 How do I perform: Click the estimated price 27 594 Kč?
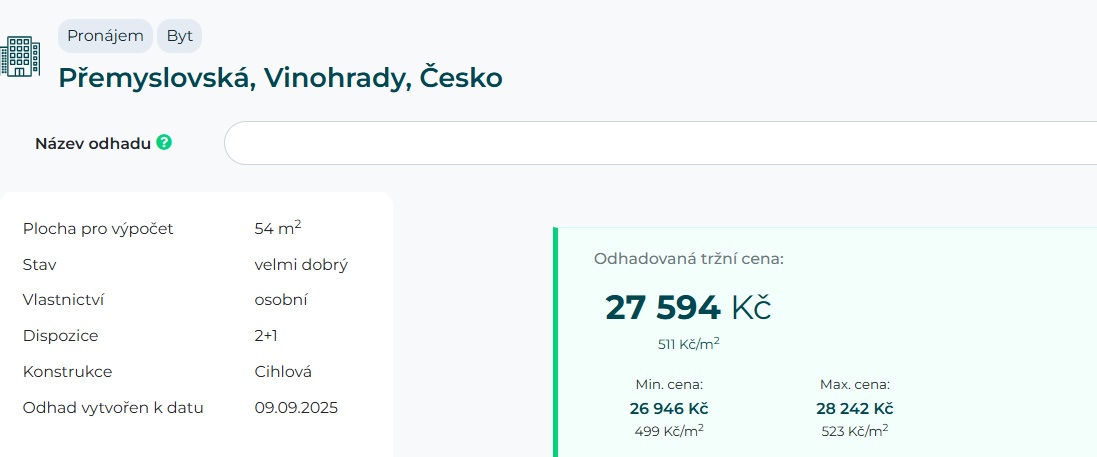click(688, 308)
